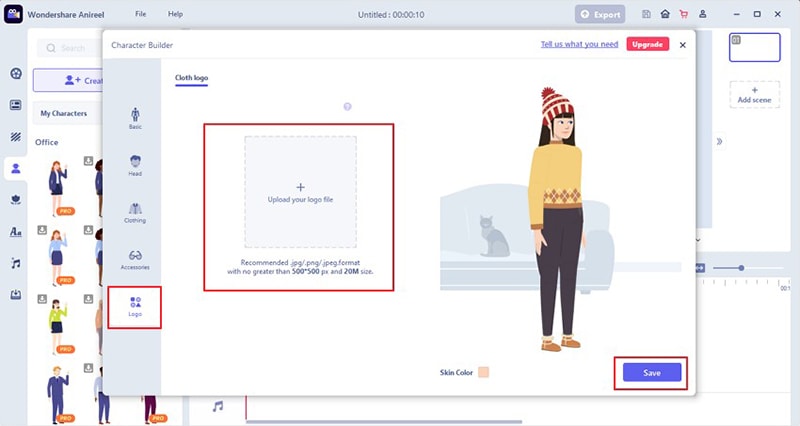Screen dimensions: 800x426
Task: Click the help question mark above upload box
Action: [347, 107]
